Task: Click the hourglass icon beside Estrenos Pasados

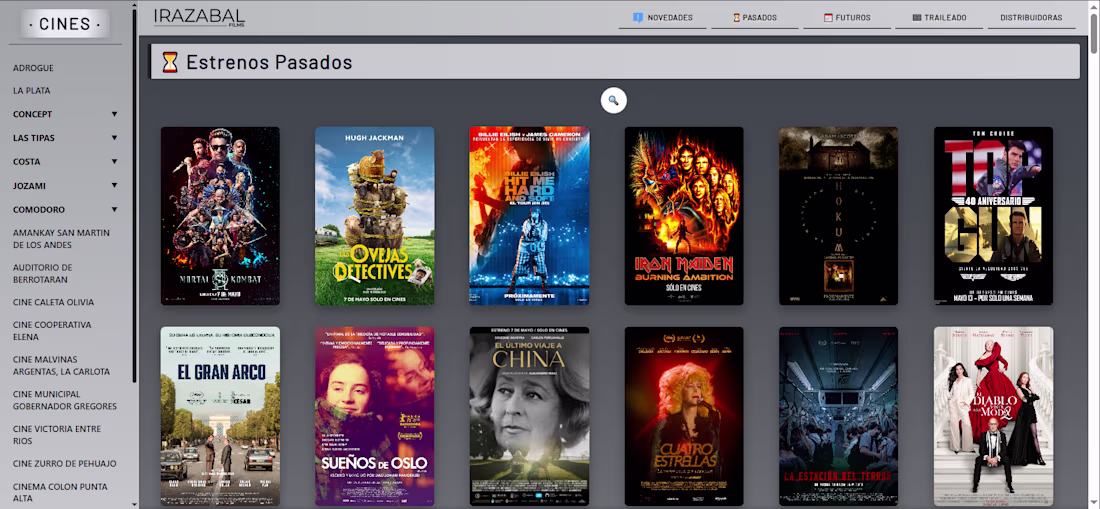Action: 170,62
